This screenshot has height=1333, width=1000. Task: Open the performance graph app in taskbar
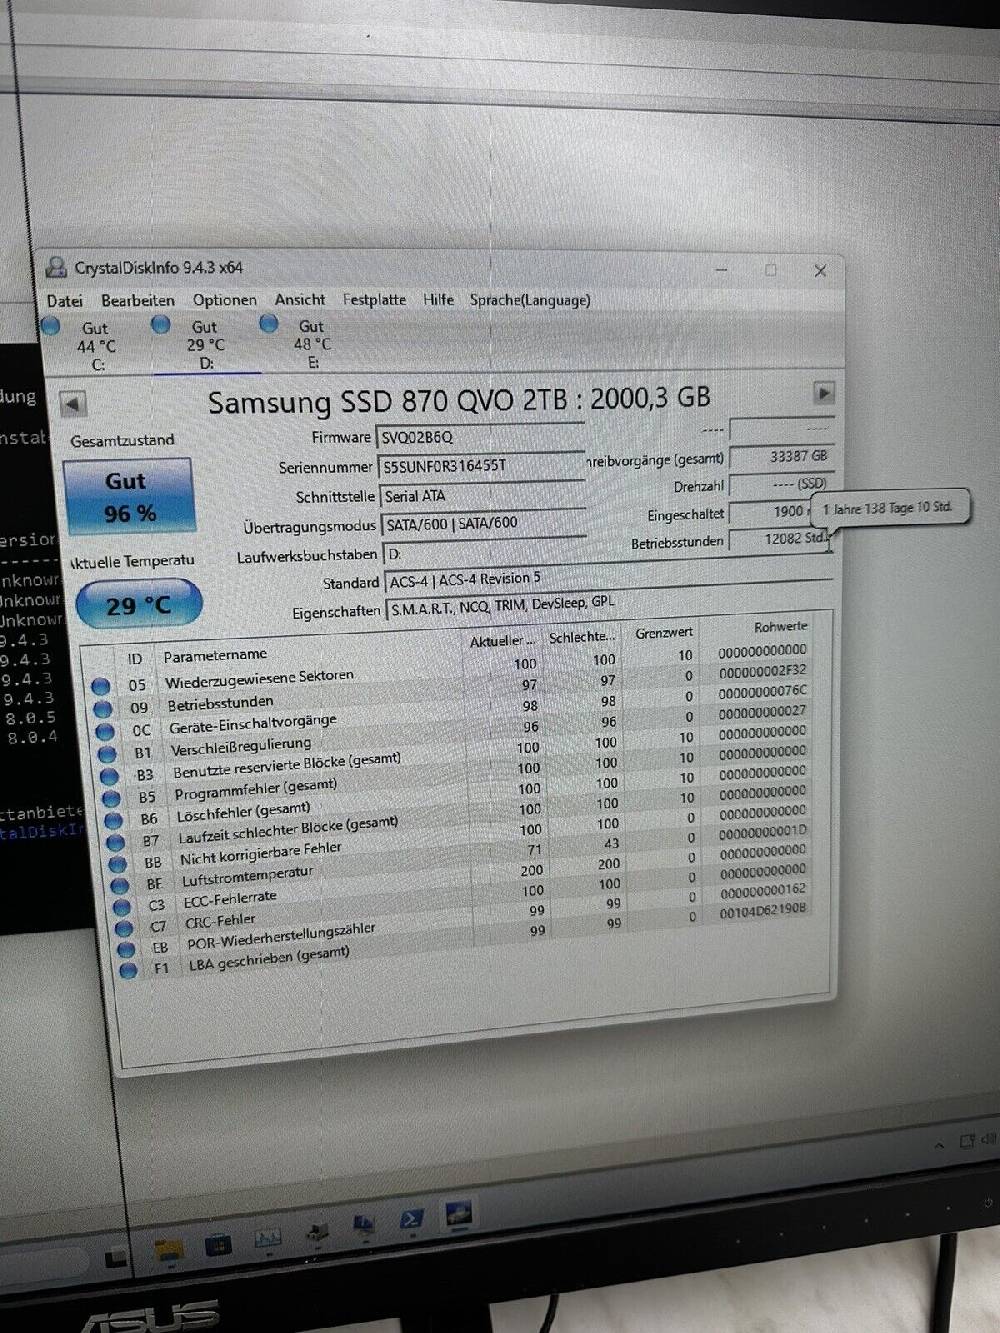267,1239
